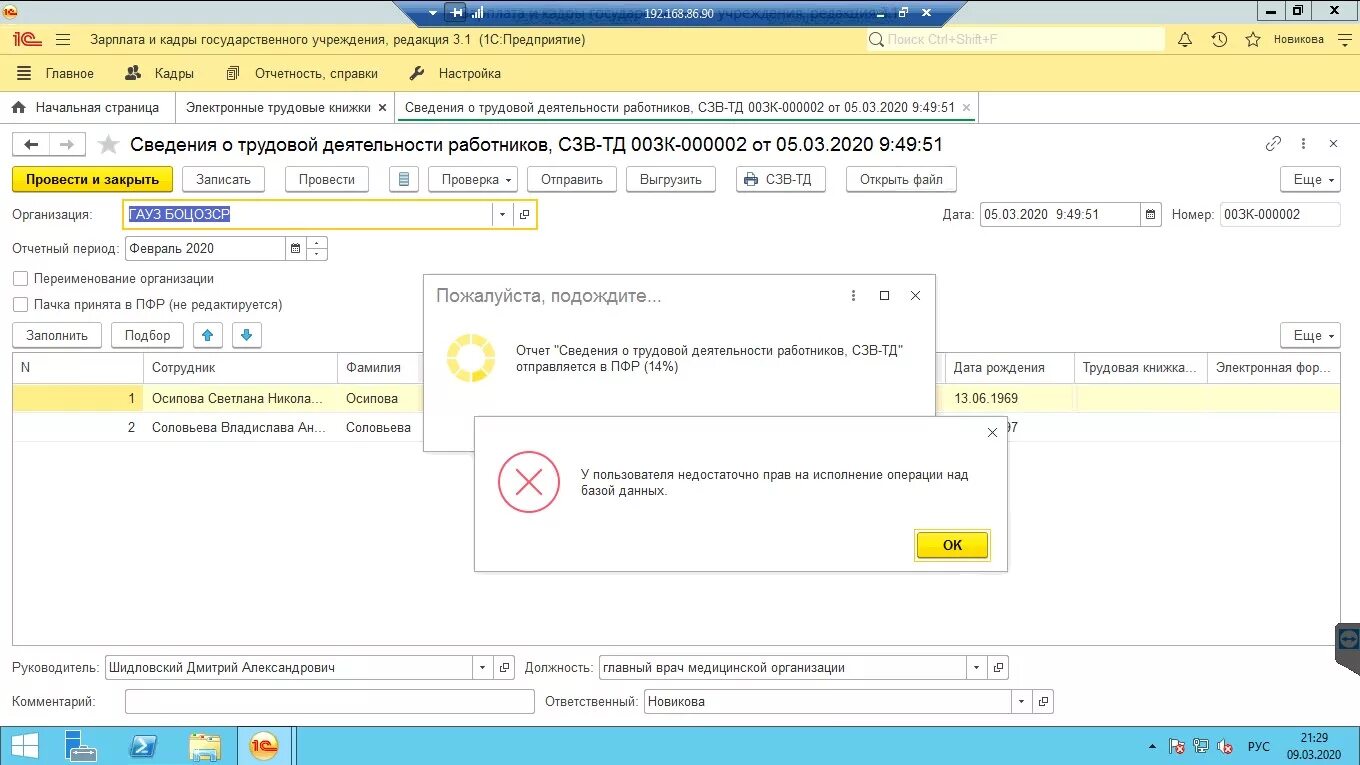Screen dimensions: 1360x765
Task: Click the Номер field
Action: (x=1280, y=214)
